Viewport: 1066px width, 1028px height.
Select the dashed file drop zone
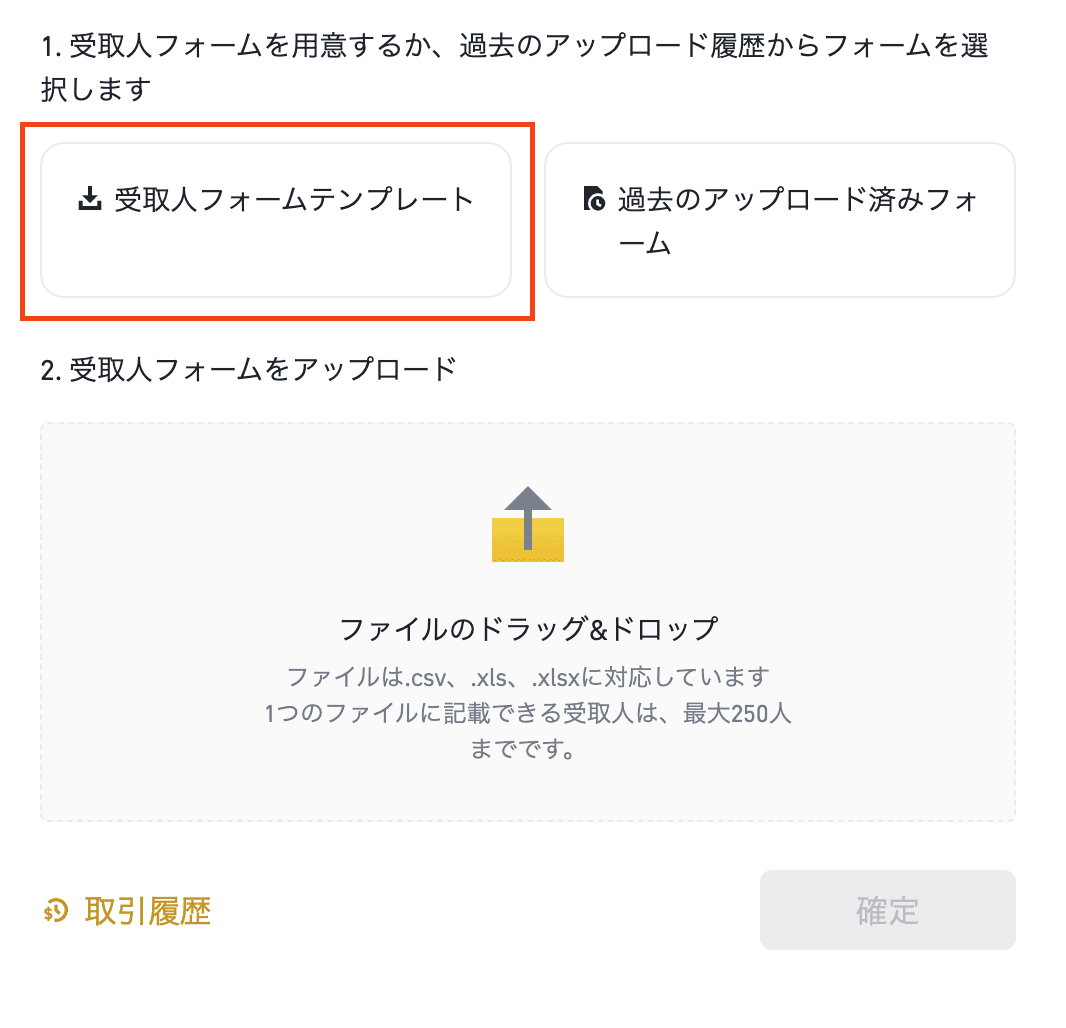[x=528, y=621]
